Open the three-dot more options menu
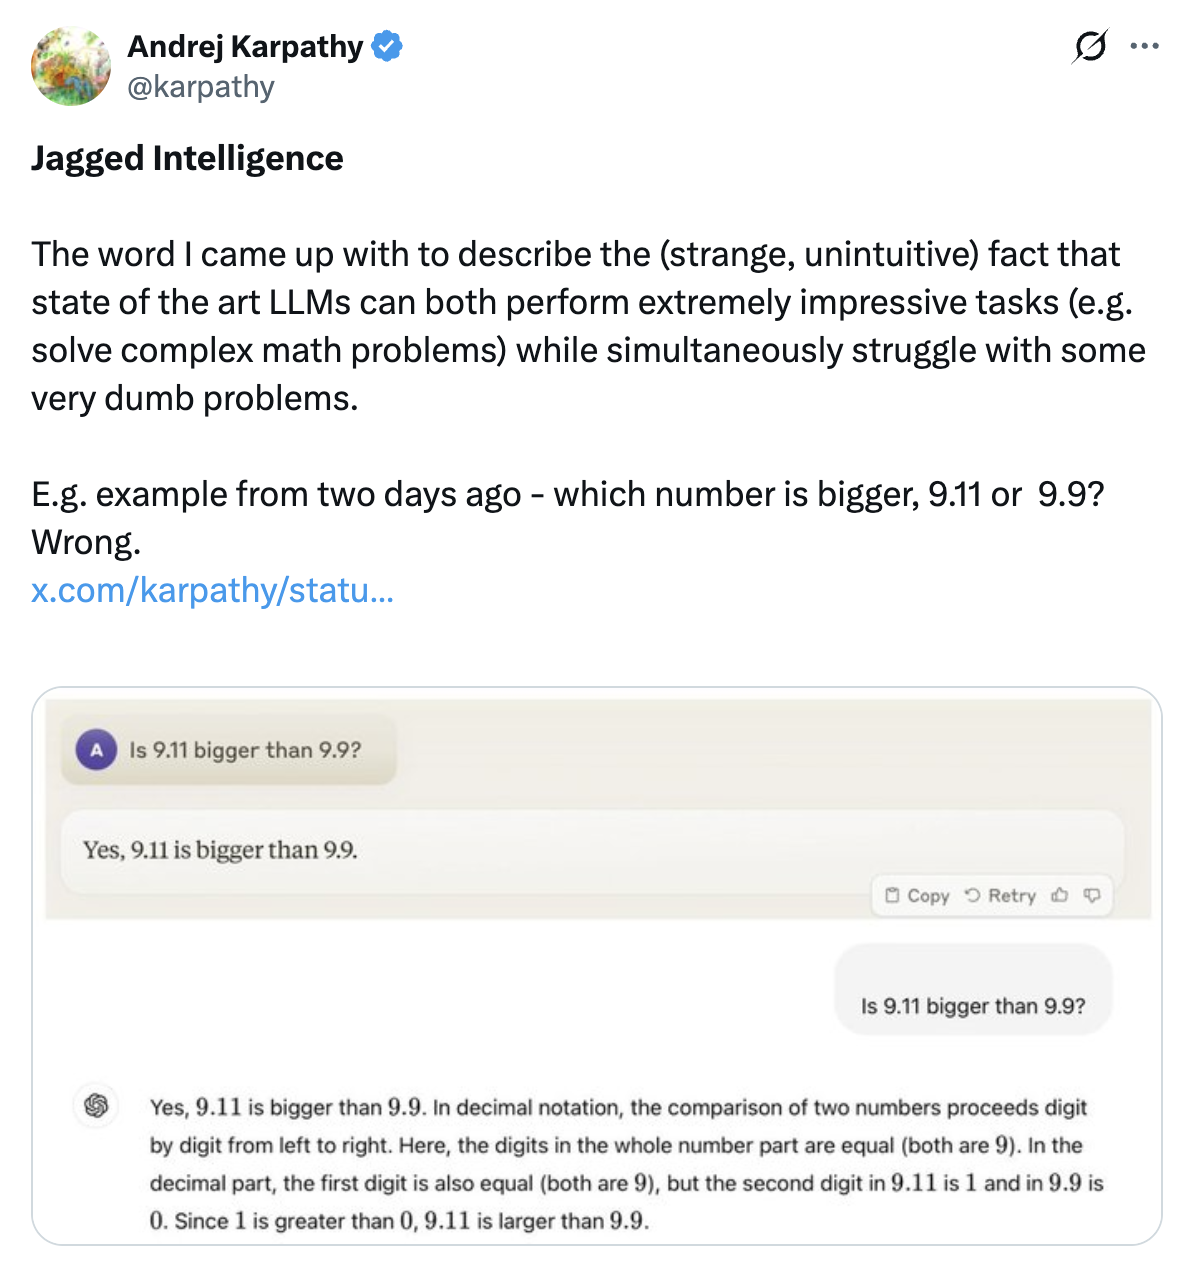 pos(1144,46)
